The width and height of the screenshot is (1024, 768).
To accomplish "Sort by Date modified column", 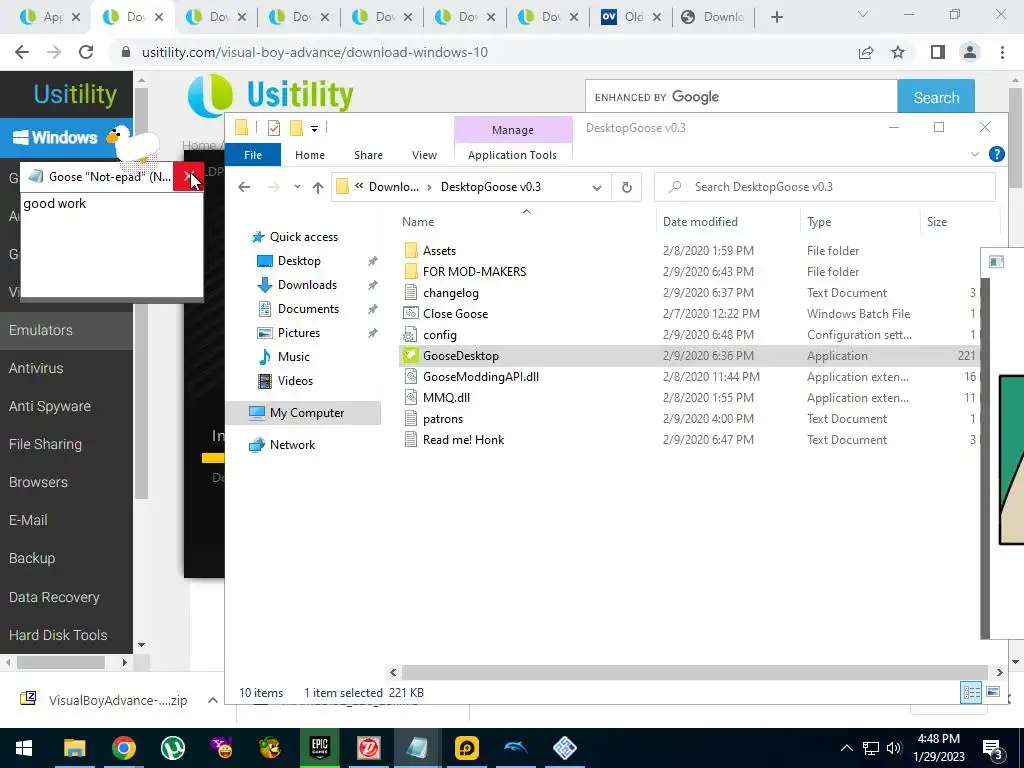I will (700, 222).
